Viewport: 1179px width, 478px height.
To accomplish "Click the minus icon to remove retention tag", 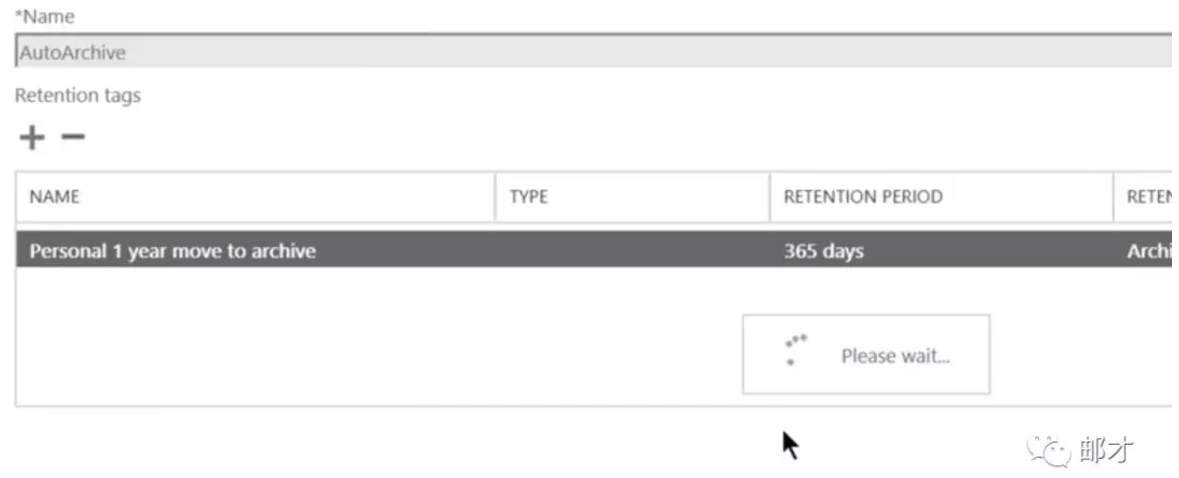I will click(73, 136).
